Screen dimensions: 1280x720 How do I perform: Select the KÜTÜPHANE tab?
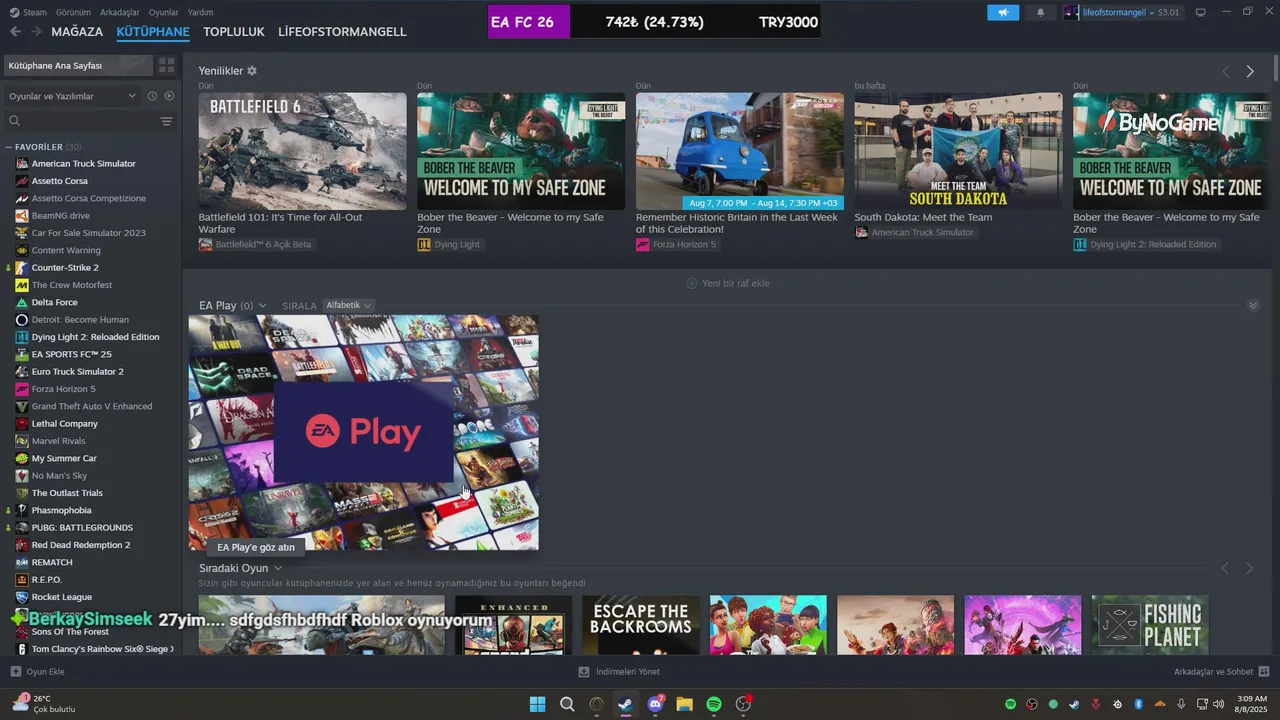coord(153,31)
